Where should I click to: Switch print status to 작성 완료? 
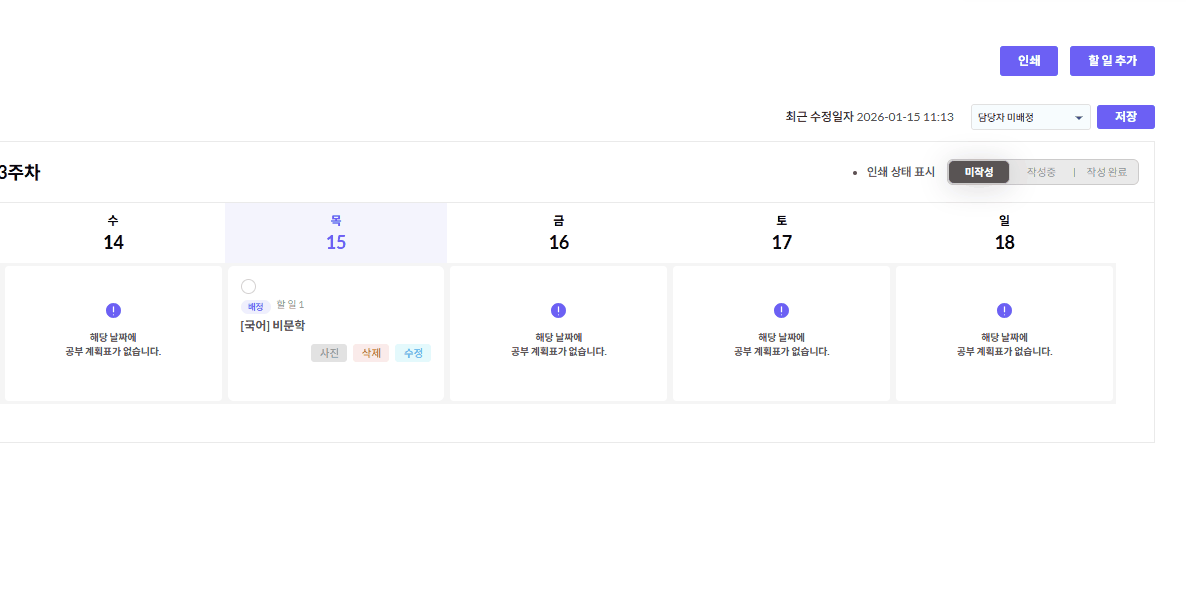[1106, 172]
